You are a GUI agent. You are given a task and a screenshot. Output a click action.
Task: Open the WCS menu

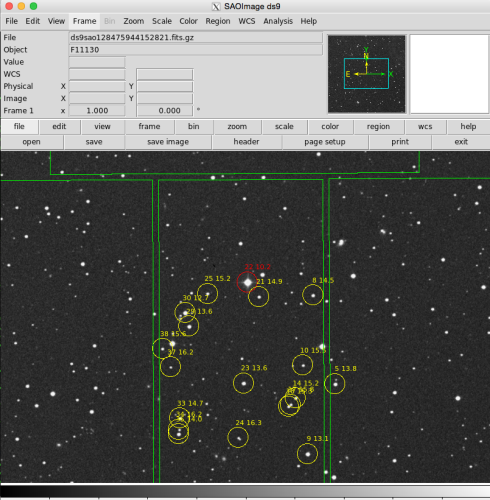(x=247, y=21)
